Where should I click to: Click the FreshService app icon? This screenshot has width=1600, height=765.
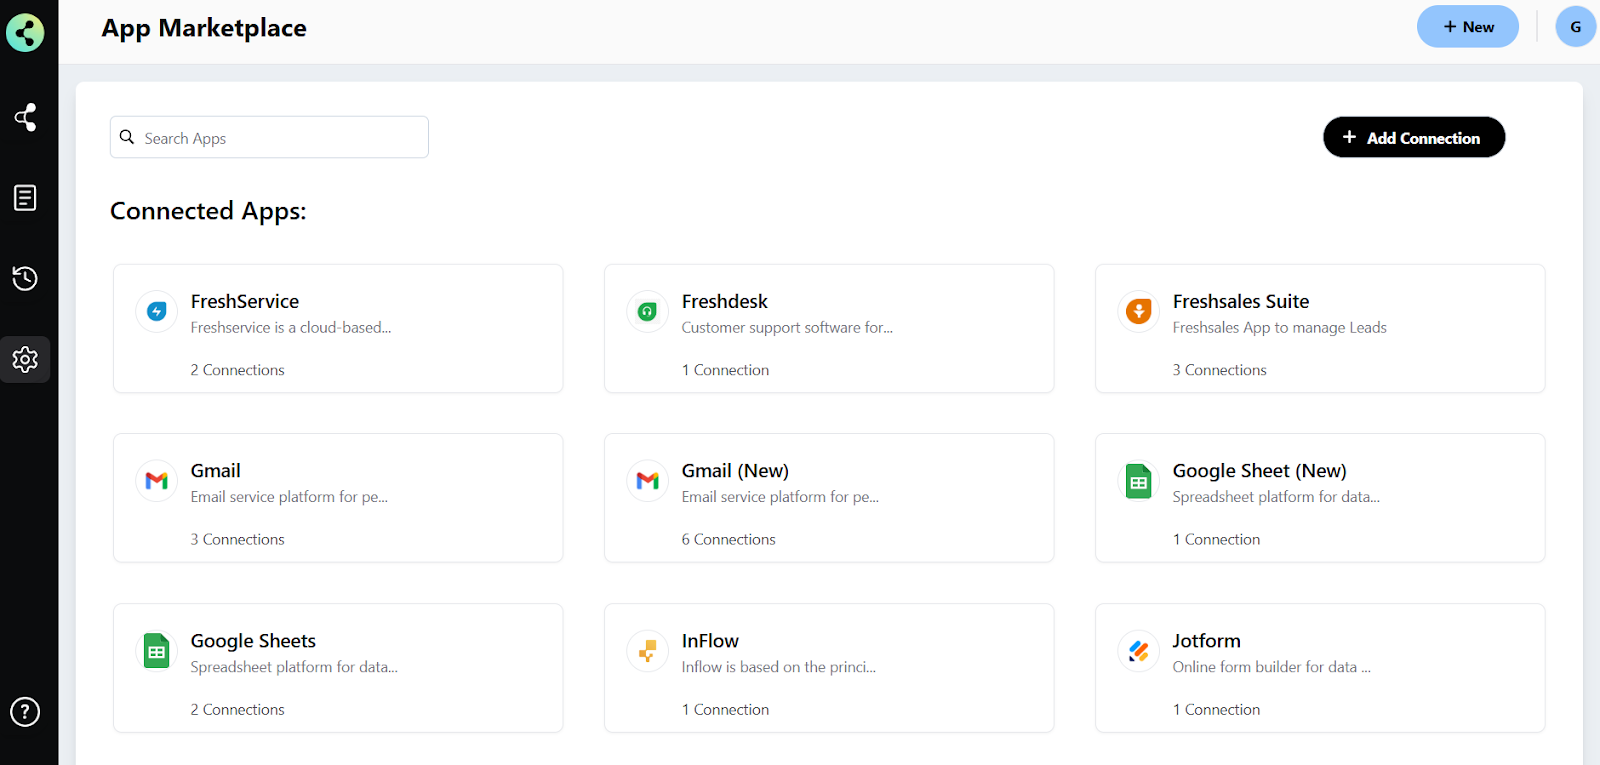click(157, 312)
